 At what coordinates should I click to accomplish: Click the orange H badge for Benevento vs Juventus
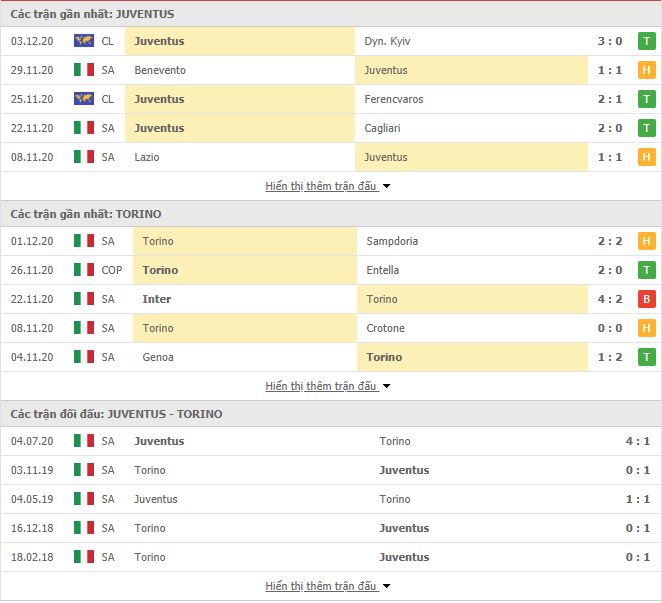click(646, 70)
